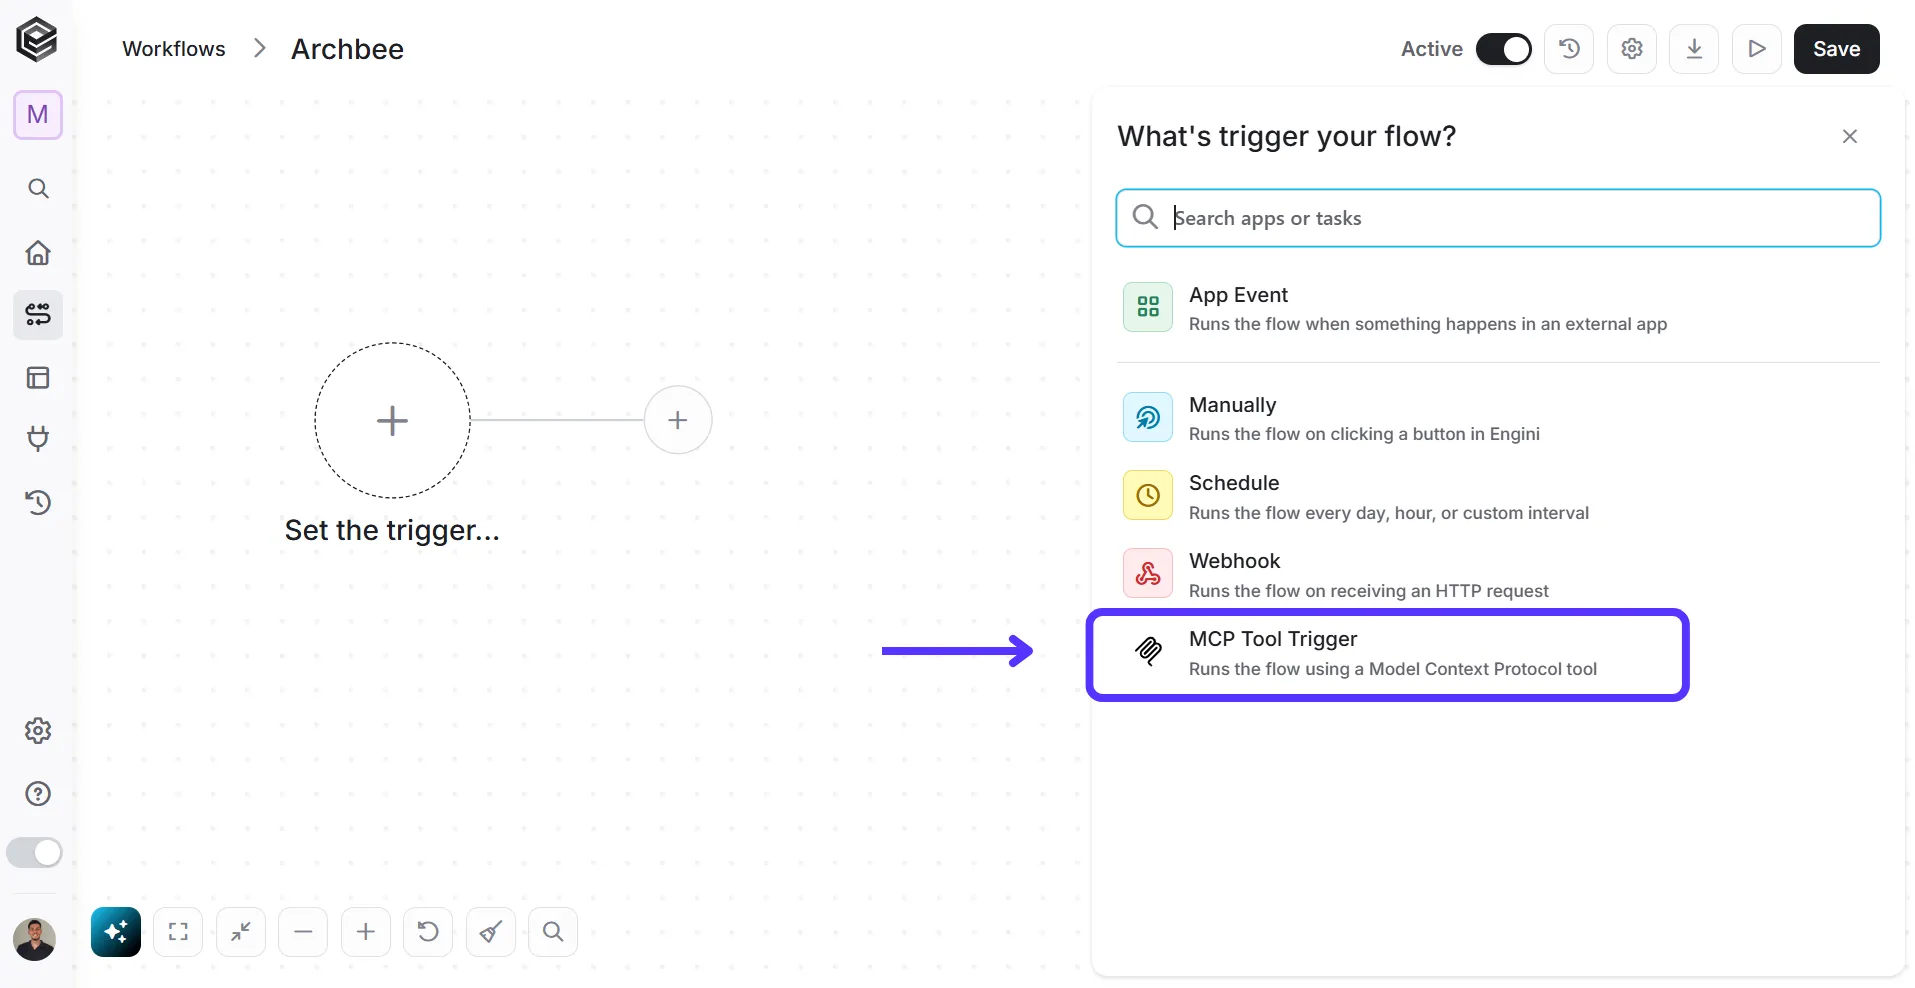1915x988 pixels.
Task: Open the connections plug icon
Action: click(x=38, y=438)
